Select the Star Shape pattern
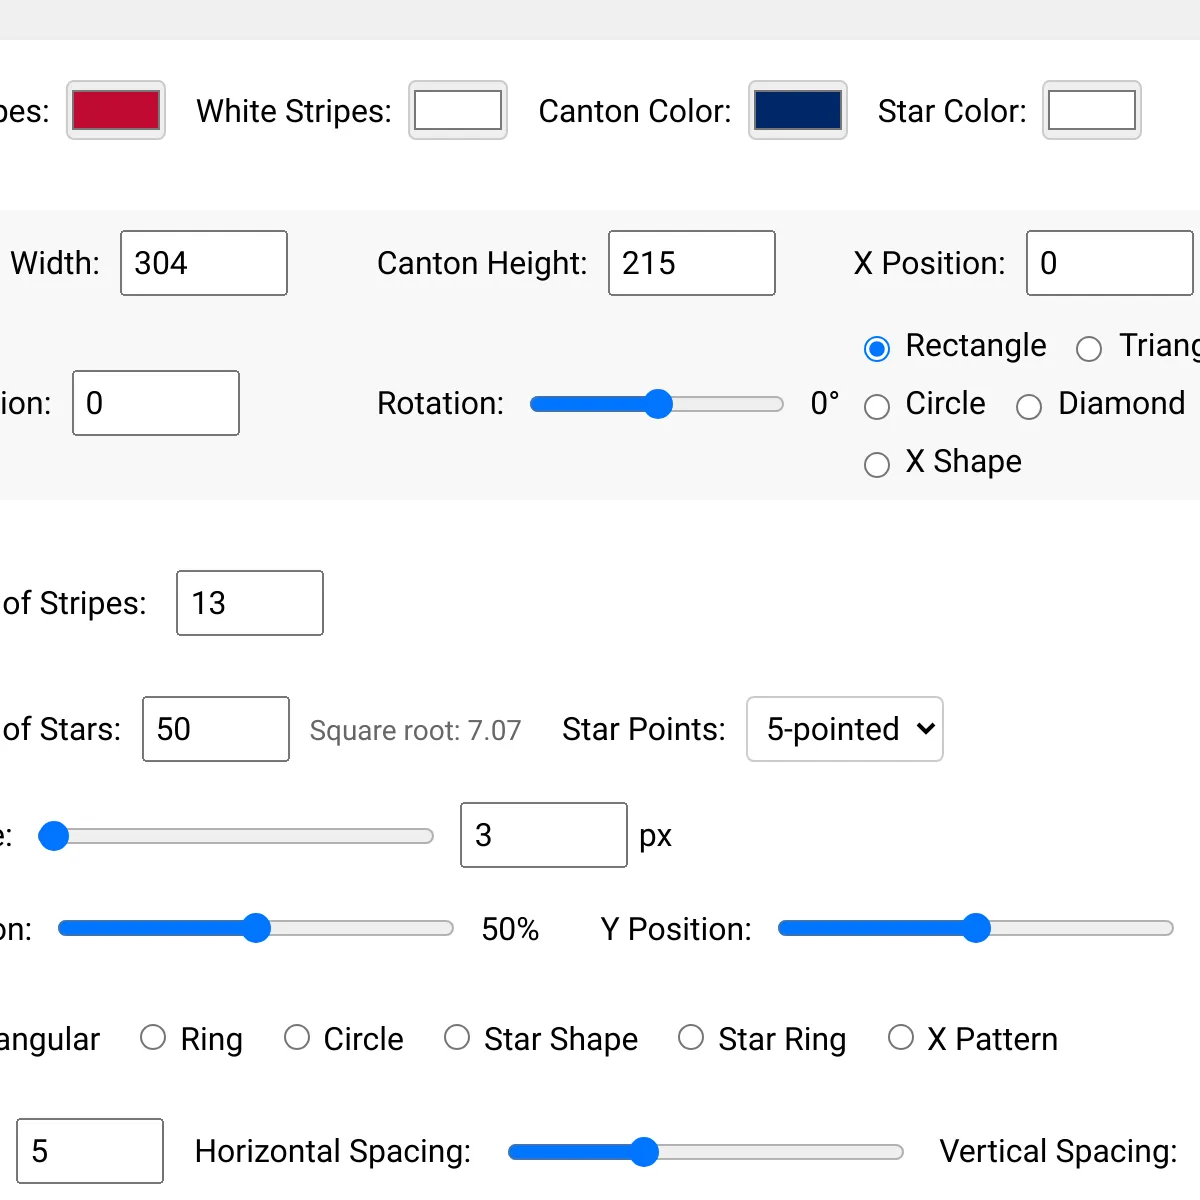This screenshot has width=1200, height=1200. pyautogui.click(x=457, y=1038)
